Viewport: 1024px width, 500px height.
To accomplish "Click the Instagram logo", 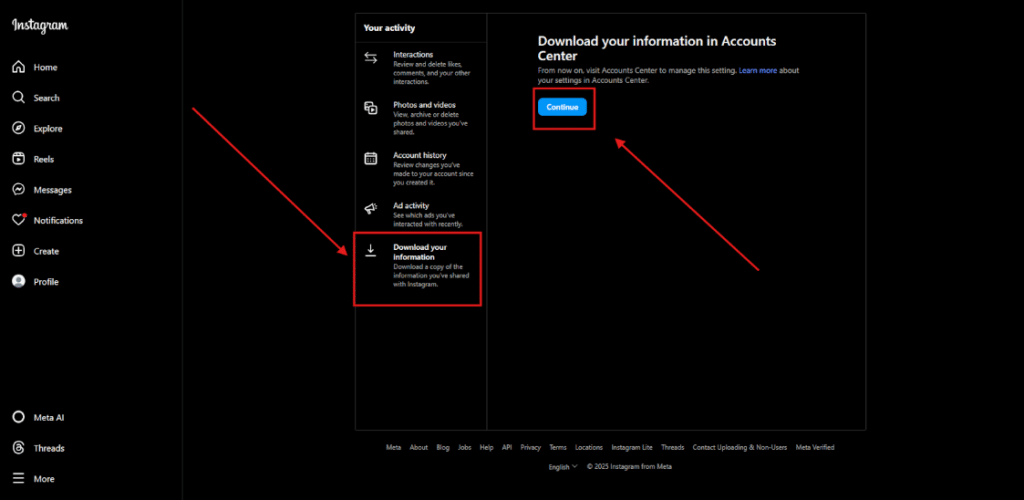I will [x=40, y=25].
